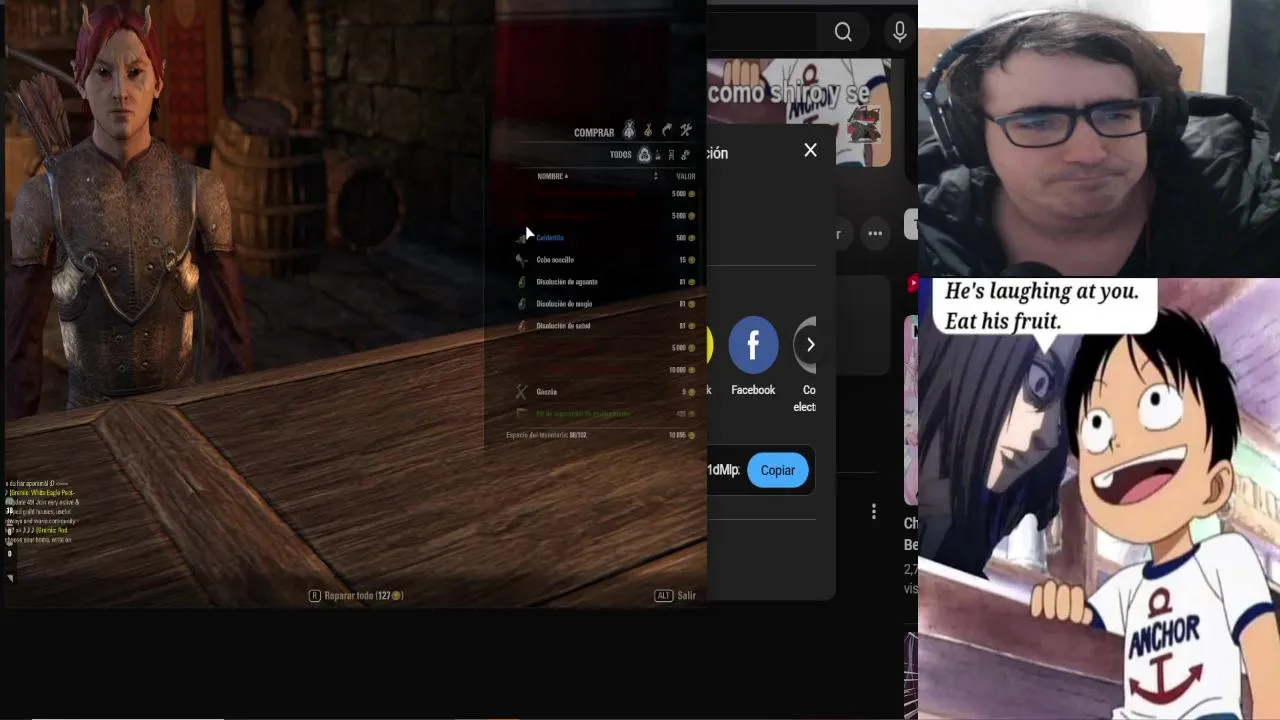This screenshot has width=1280, height=720.
Task: Select the green Kit de reparación row
Action: coord(604,414)
